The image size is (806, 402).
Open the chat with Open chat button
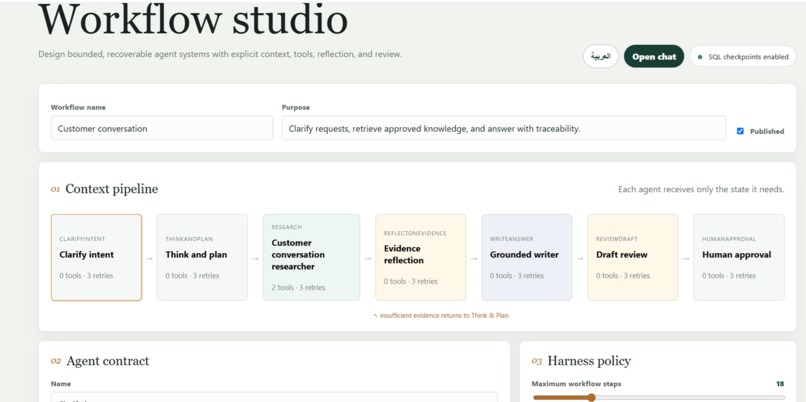pyautogui.click(x=654, y=57)
